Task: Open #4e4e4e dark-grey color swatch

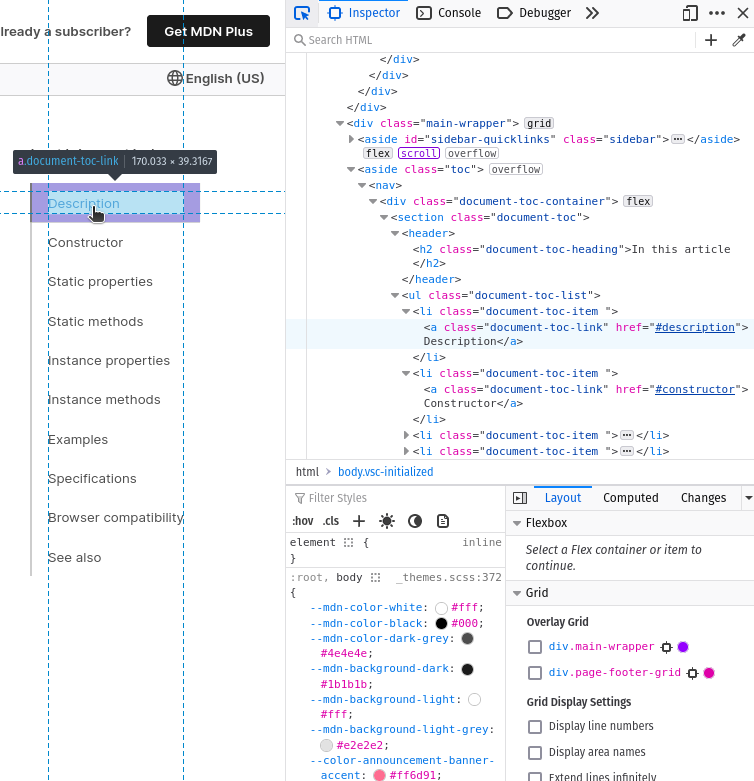Action: 467,639
